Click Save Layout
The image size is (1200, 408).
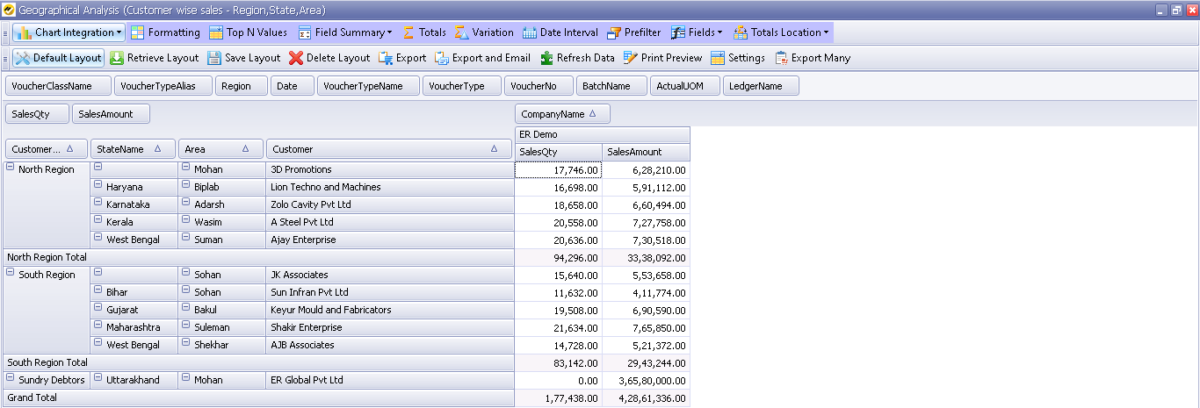[x=244, y=58]
